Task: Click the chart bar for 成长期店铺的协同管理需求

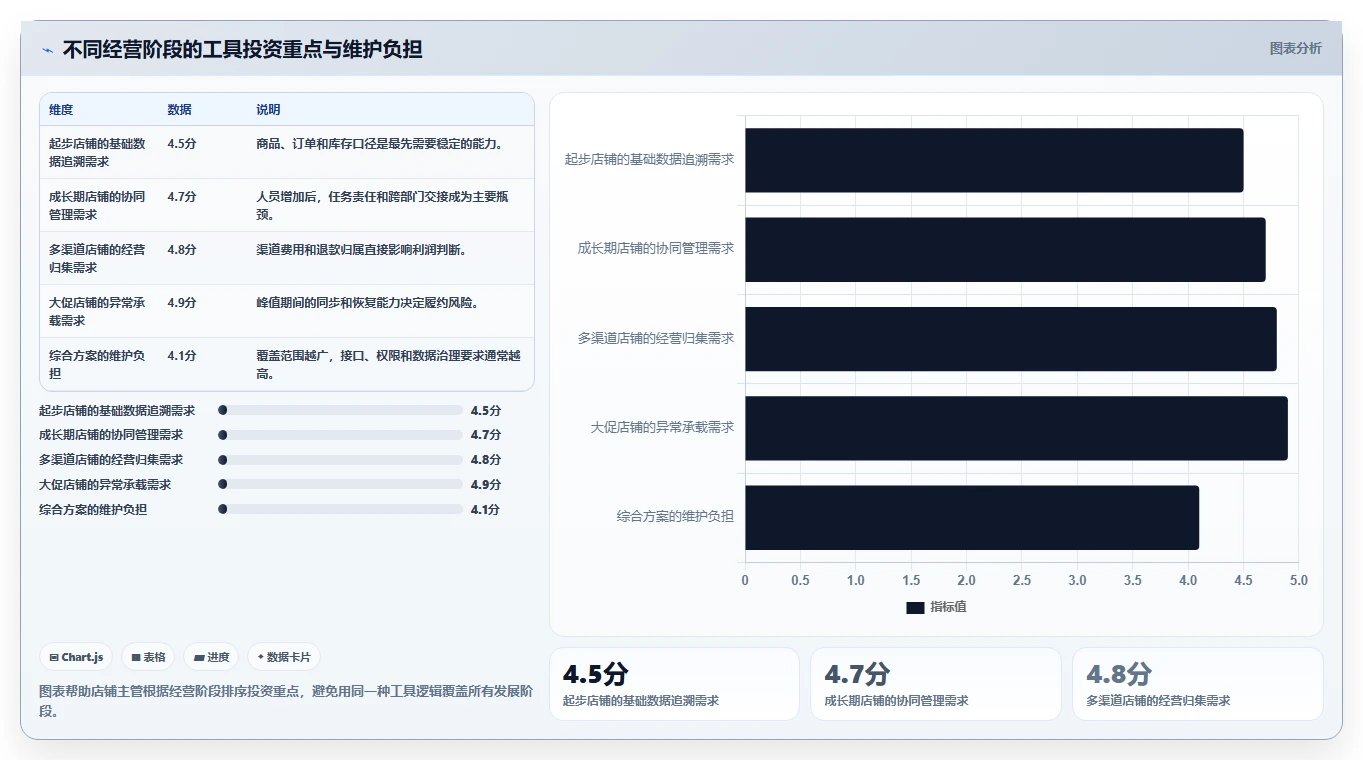Action: [1005, 249]
